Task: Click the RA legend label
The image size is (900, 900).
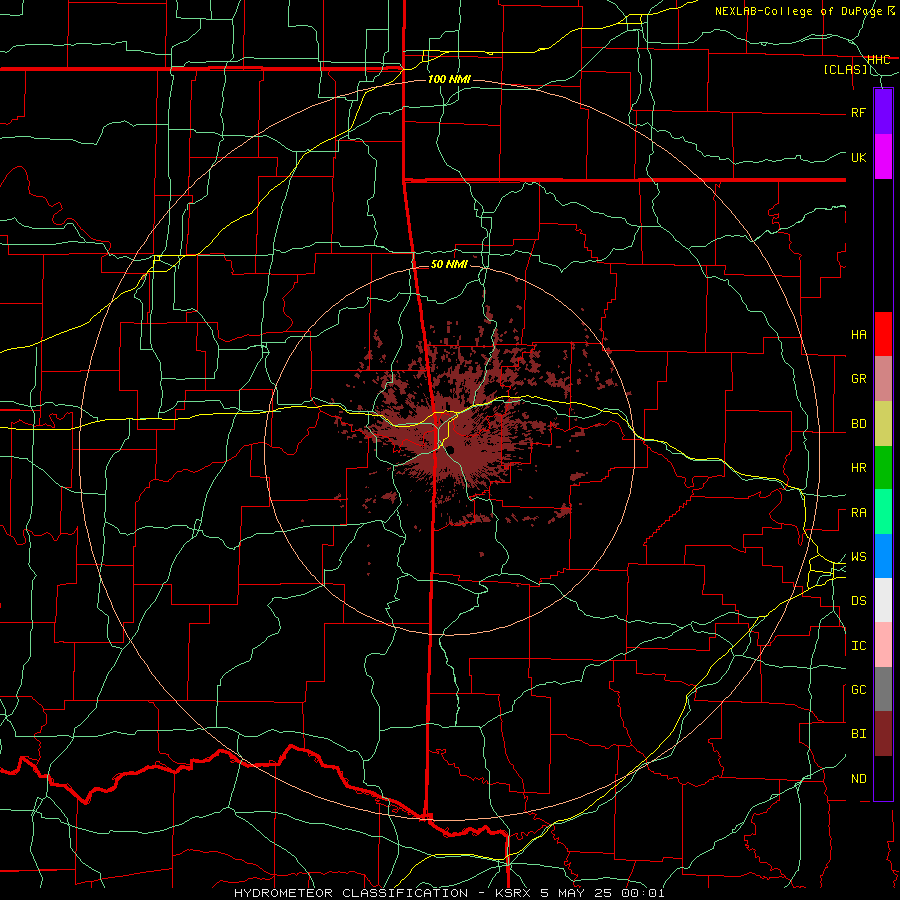Action: (858, 513)
